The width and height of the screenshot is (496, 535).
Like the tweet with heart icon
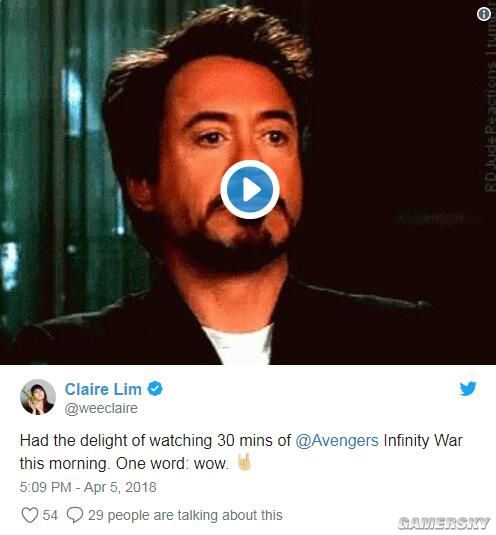click(30, 515)
